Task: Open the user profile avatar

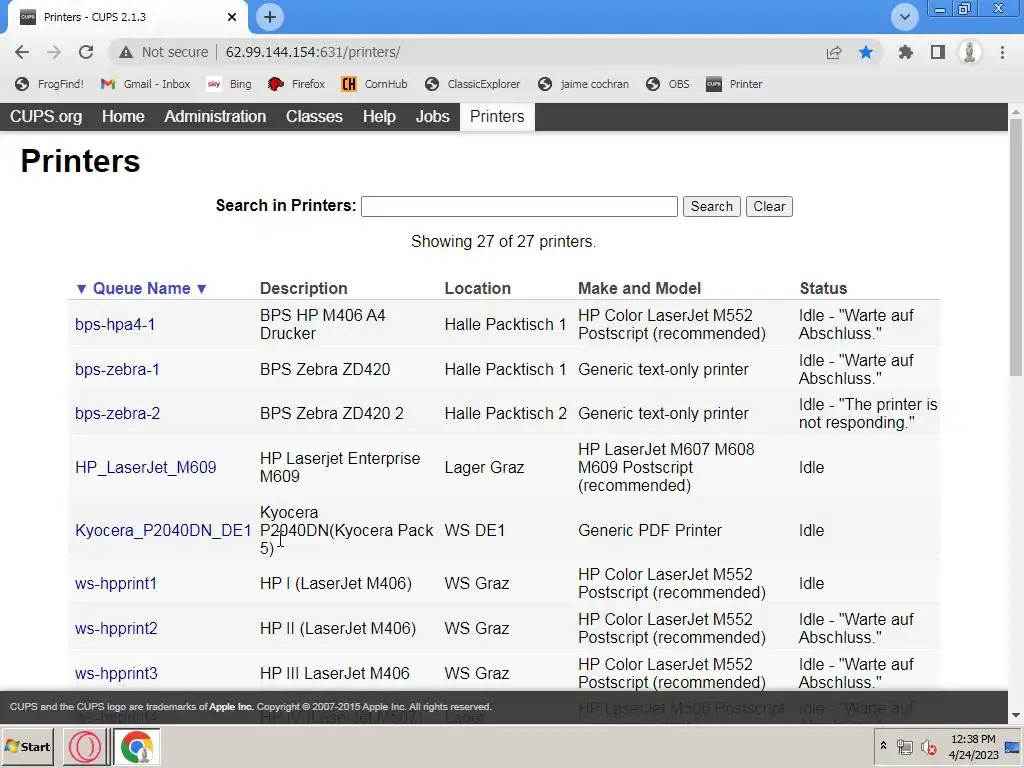Action: pos(970,52)
